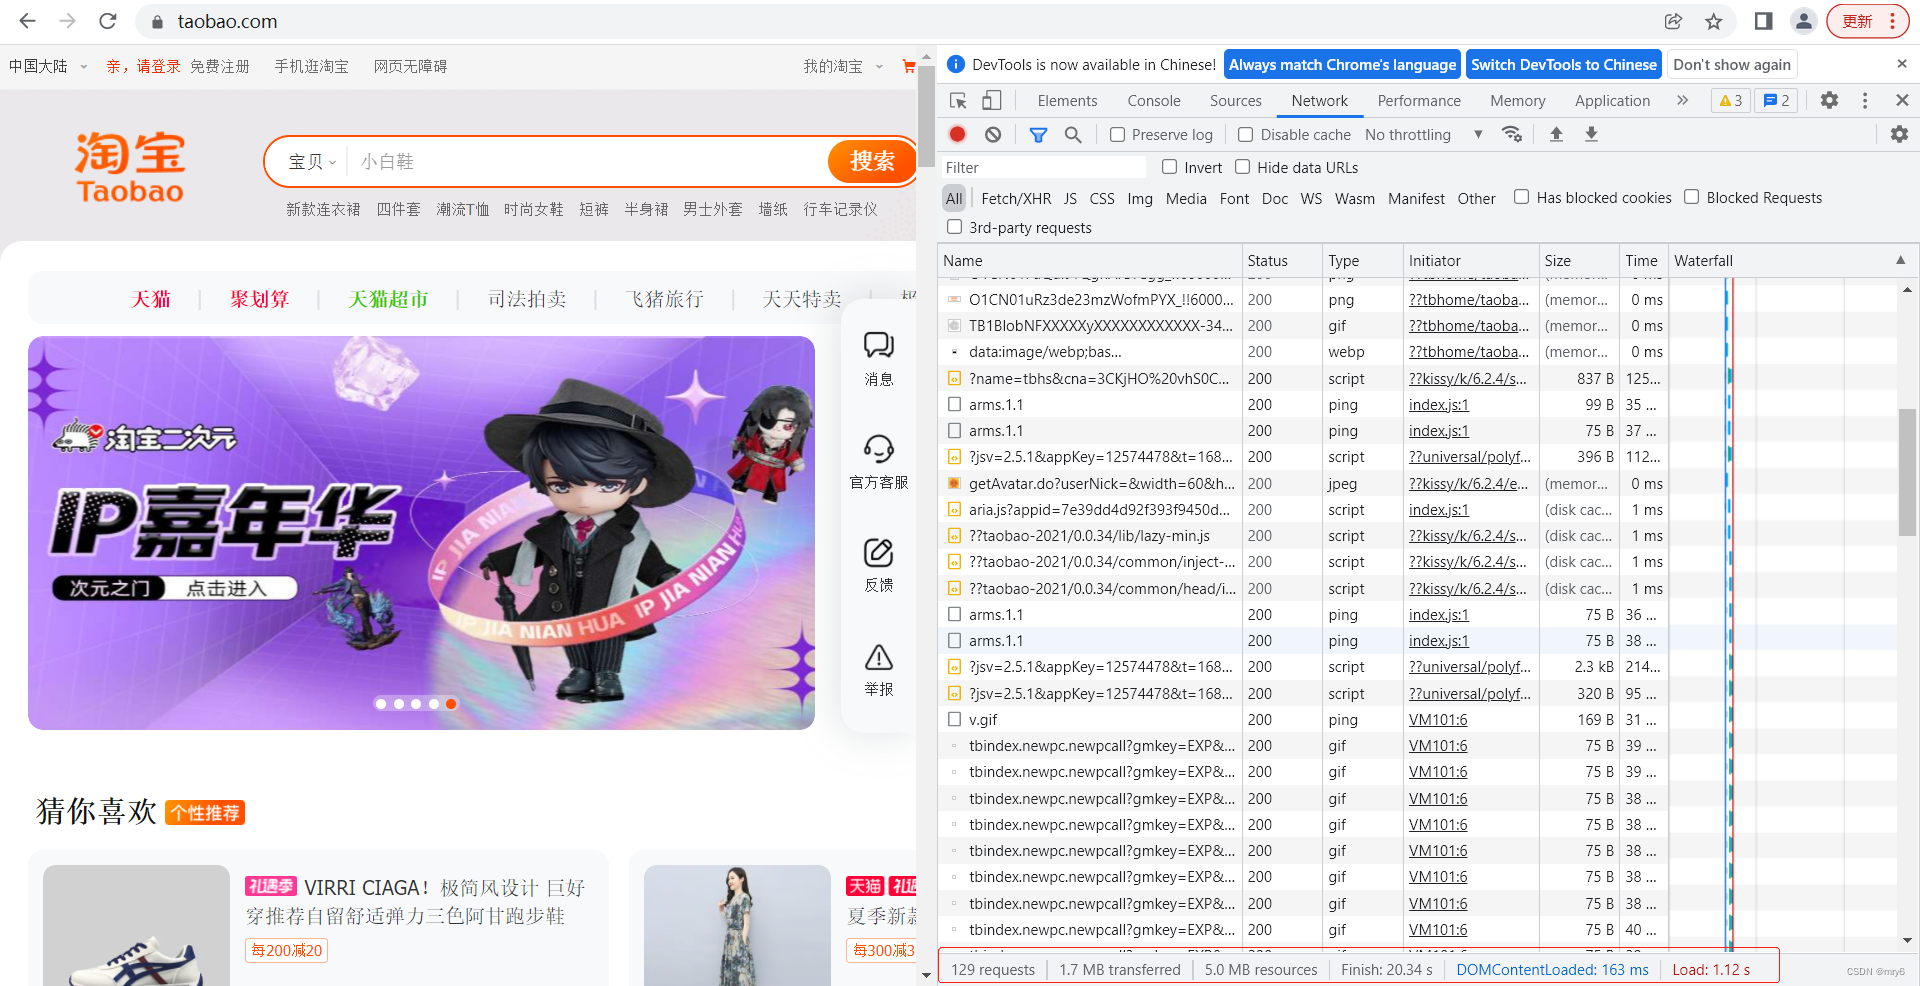Open the Application tab
Screen dimensions: 1920x986
pyautogui.click(x=1612, y=100)
